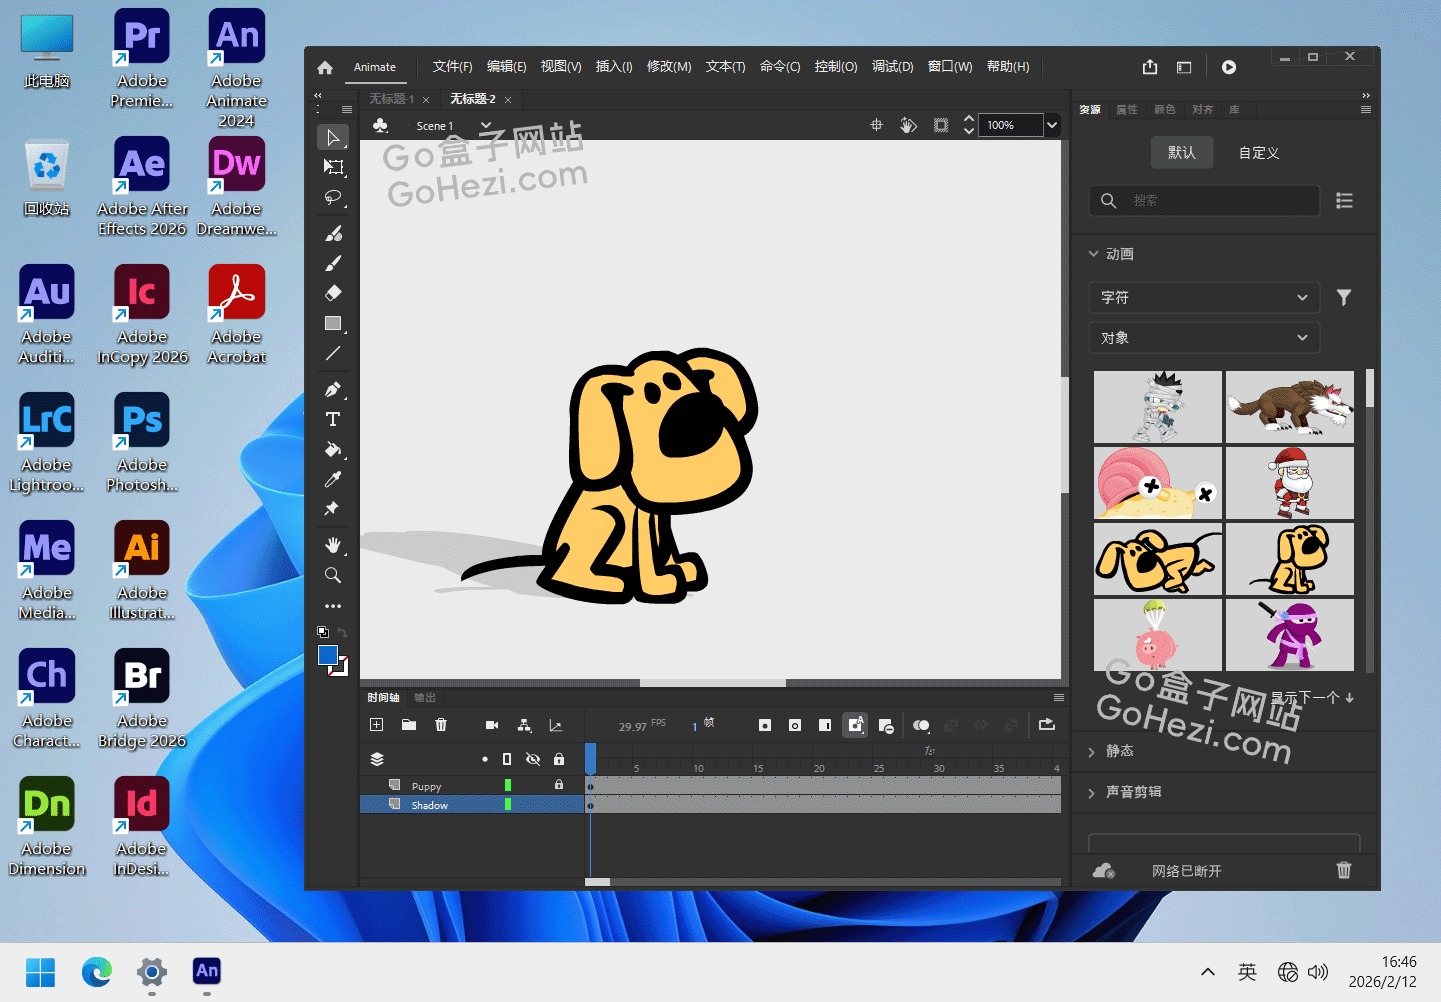Image resolution: width=1441 pixels, height=1002 pixels.
Task: Click the 自定义 button in assets panel
Action: coord(1258,153)
